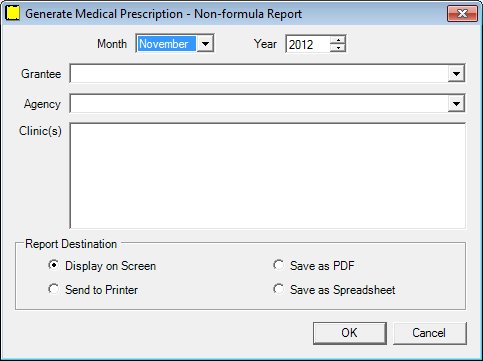Click inside the empty Agency combo field

pos(259,104)
